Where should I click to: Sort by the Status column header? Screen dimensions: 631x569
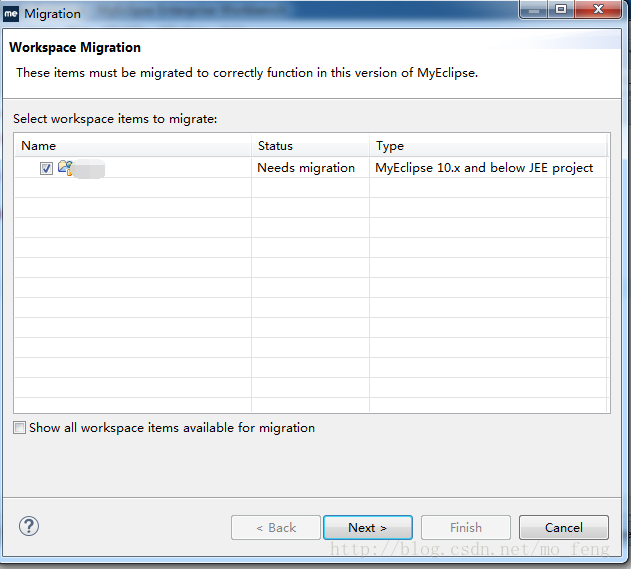310,146
